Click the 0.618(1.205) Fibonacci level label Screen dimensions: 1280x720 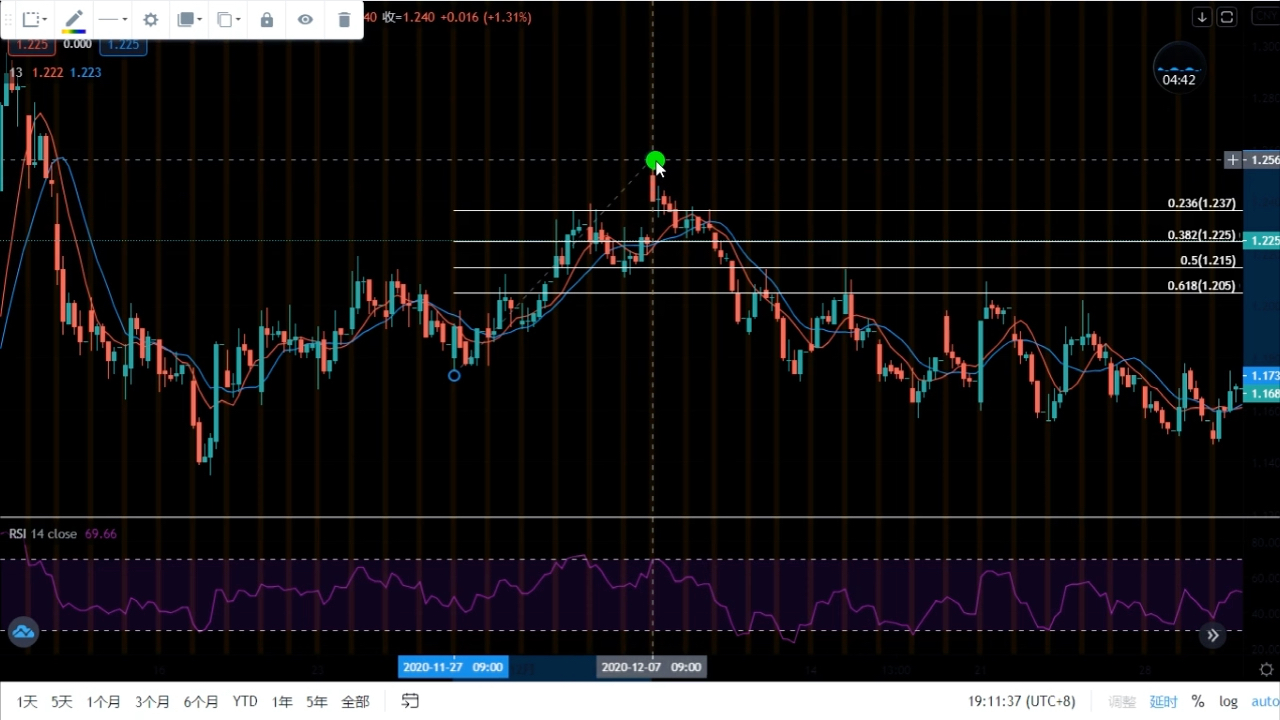point(1202,285)
